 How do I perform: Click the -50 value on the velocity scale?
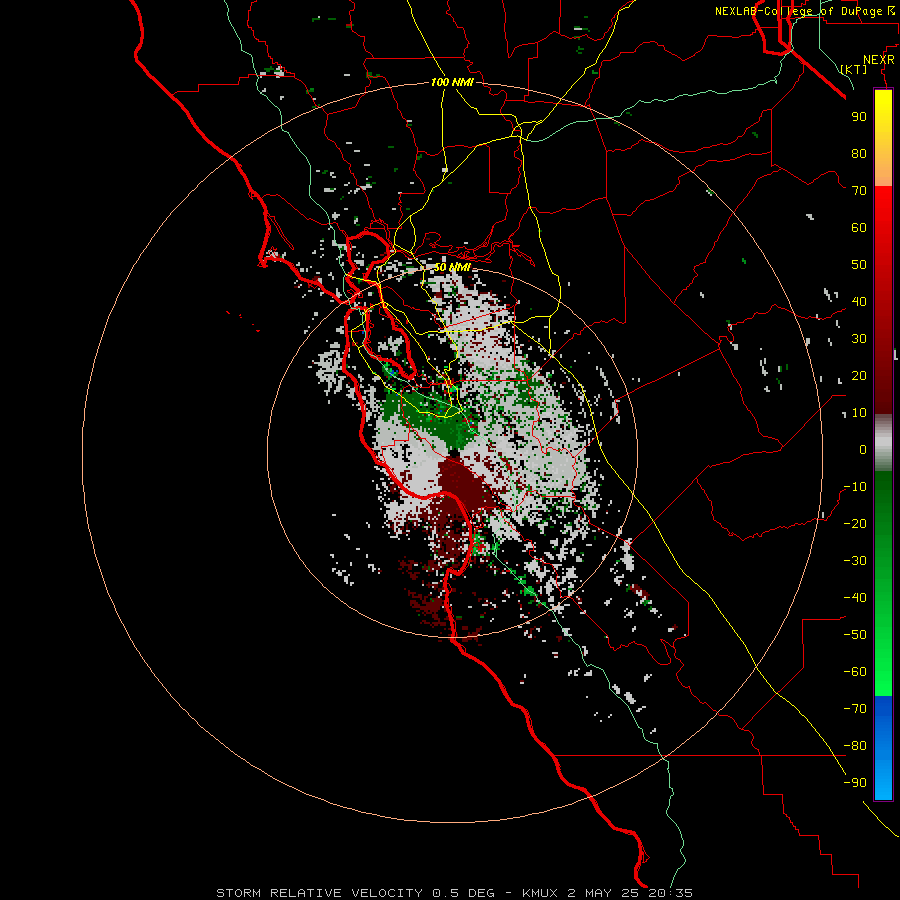855,635
